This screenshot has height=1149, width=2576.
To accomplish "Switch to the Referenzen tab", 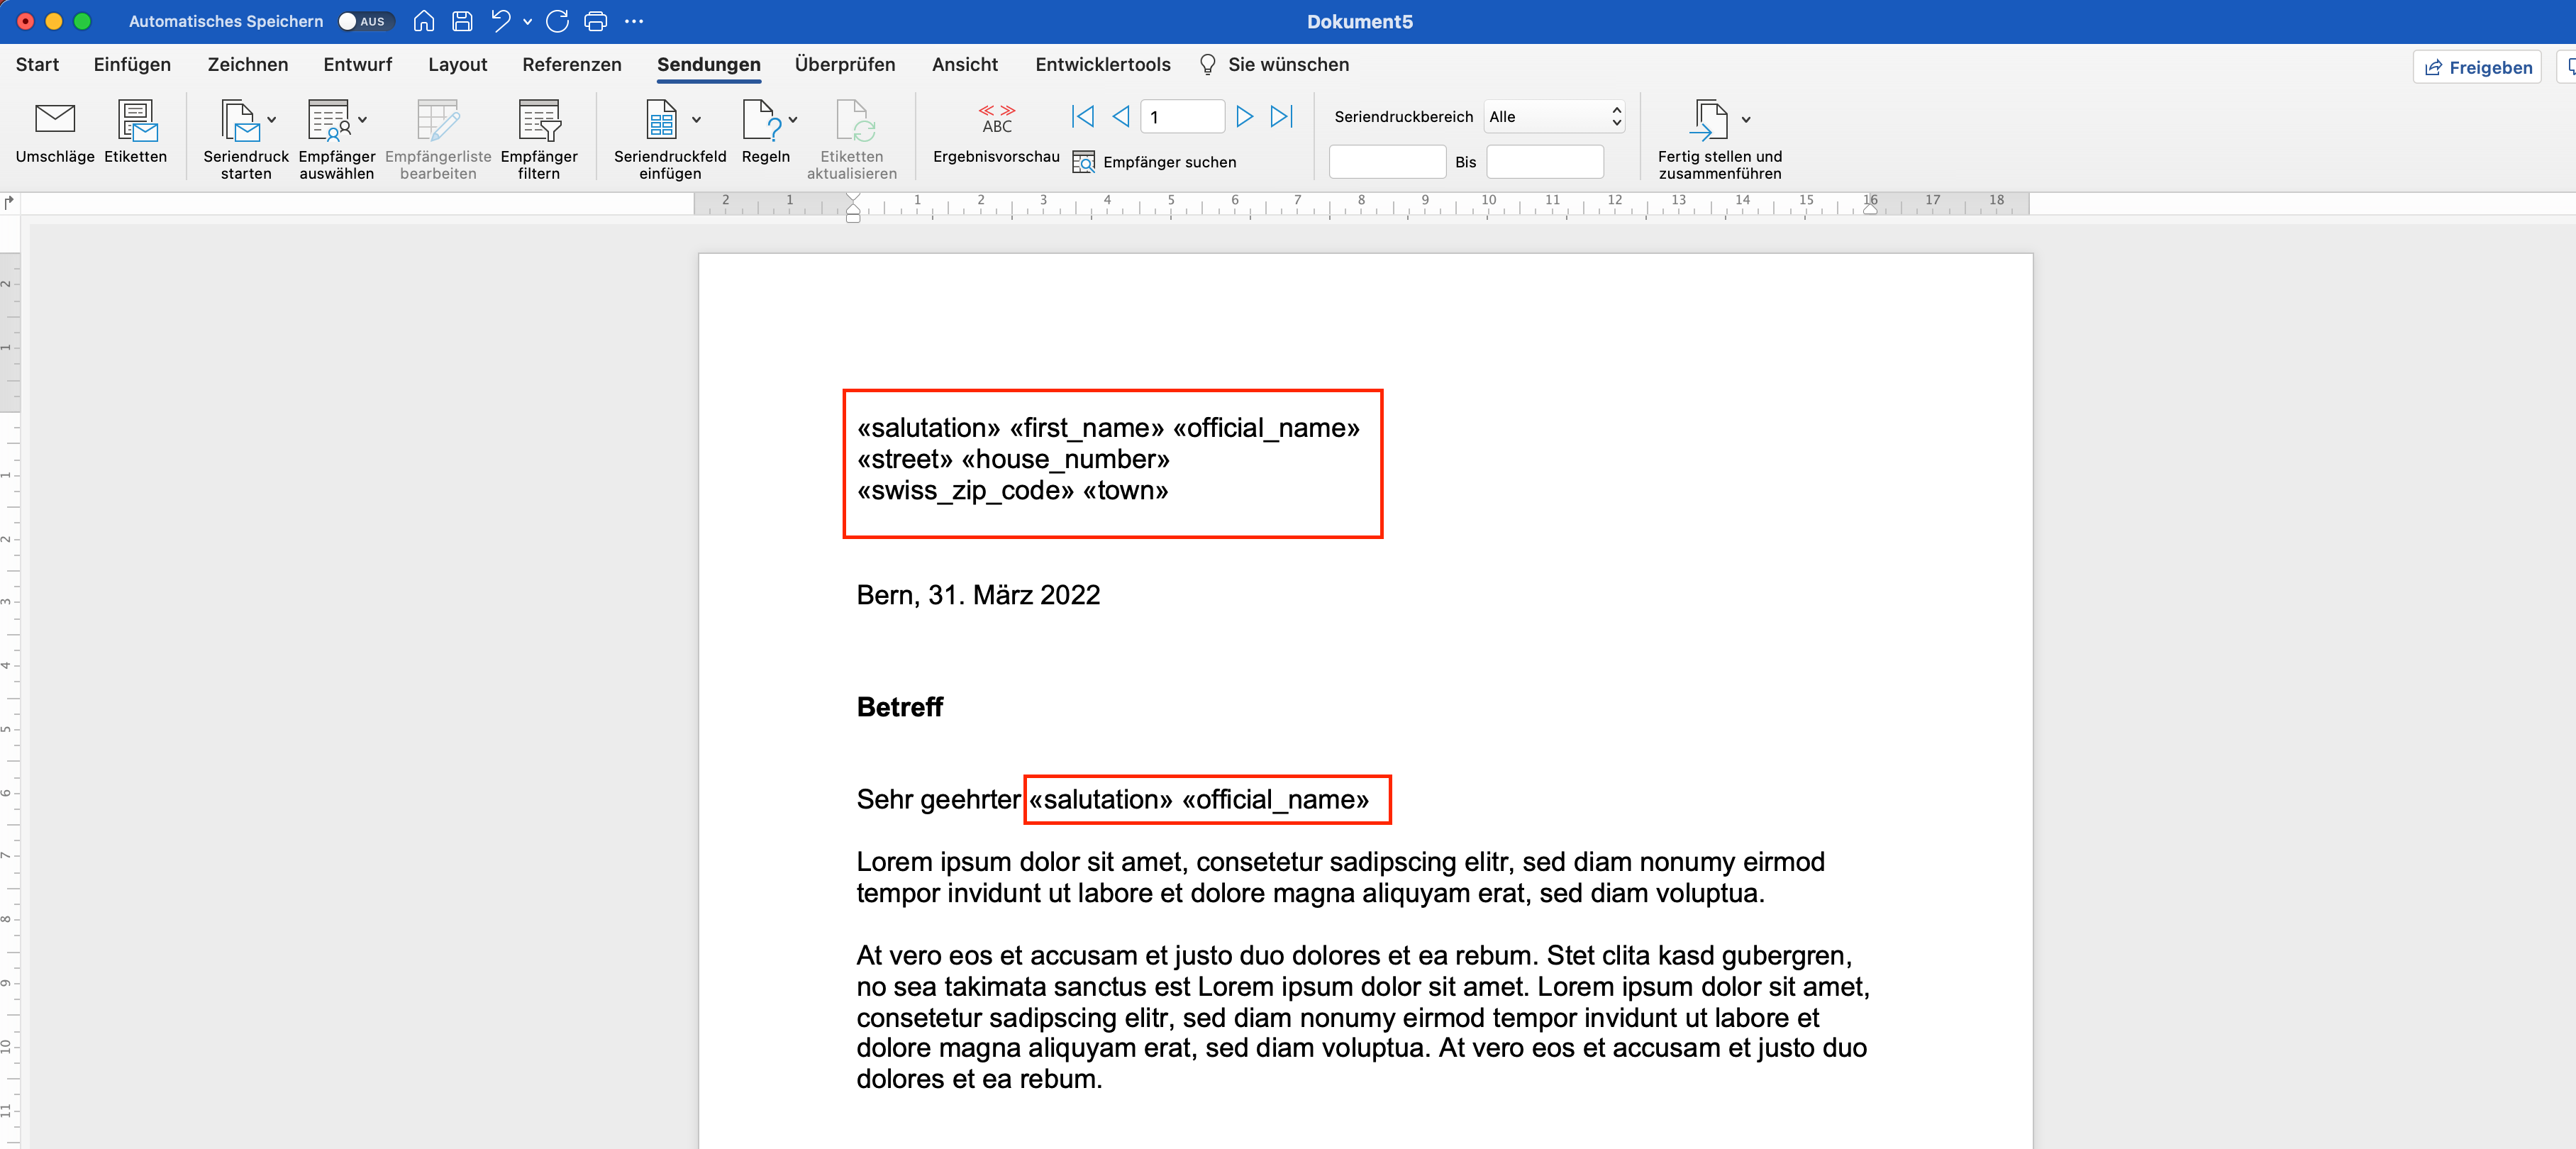I will point(571,65).
